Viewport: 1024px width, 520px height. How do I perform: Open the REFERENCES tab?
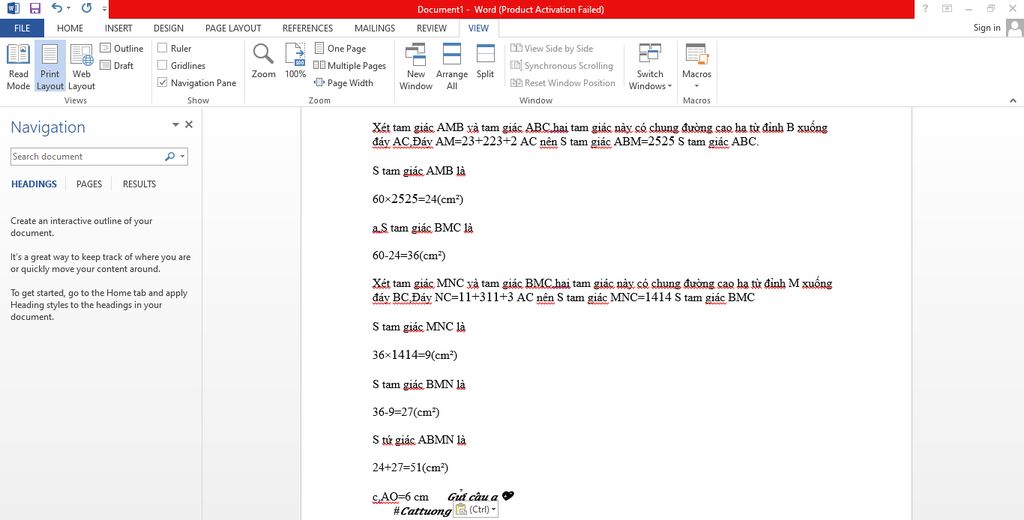(x=308, y=28)
